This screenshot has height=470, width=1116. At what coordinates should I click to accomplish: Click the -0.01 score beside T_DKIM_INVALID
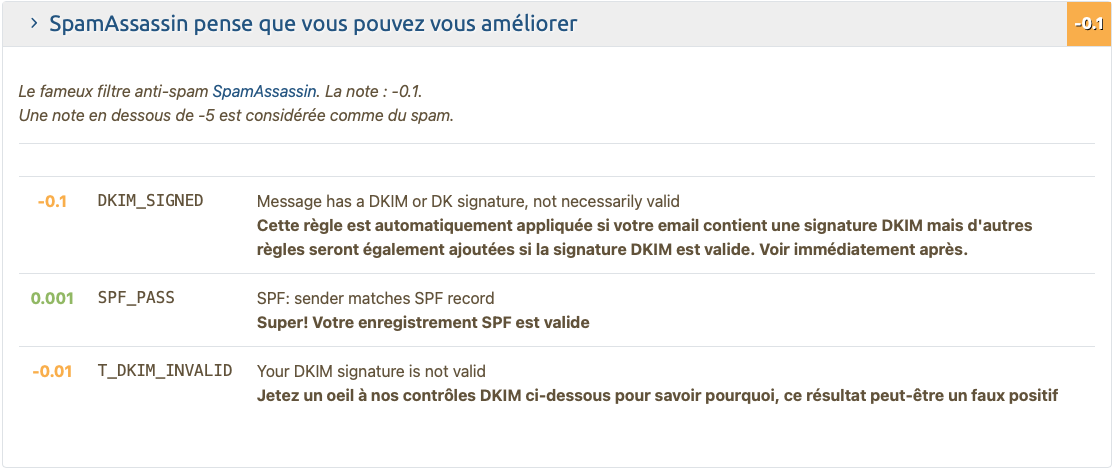coord(52,371)
